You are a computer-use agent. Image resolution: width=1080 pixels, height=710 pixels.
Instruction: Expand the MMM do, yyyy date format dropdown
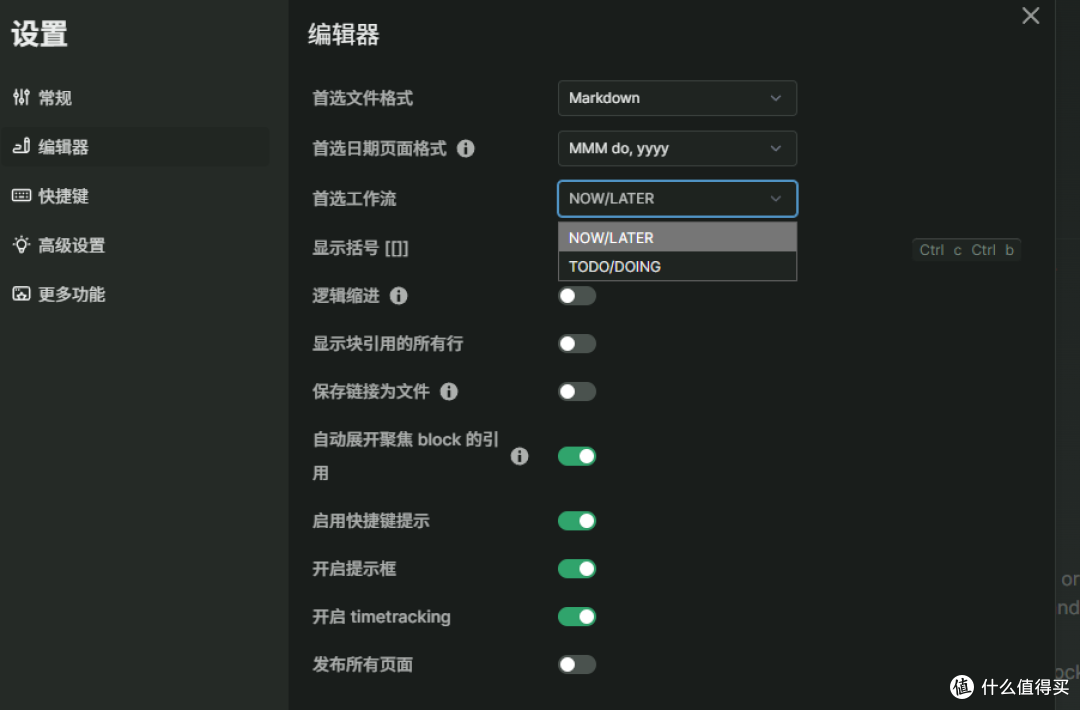point(677,148)
